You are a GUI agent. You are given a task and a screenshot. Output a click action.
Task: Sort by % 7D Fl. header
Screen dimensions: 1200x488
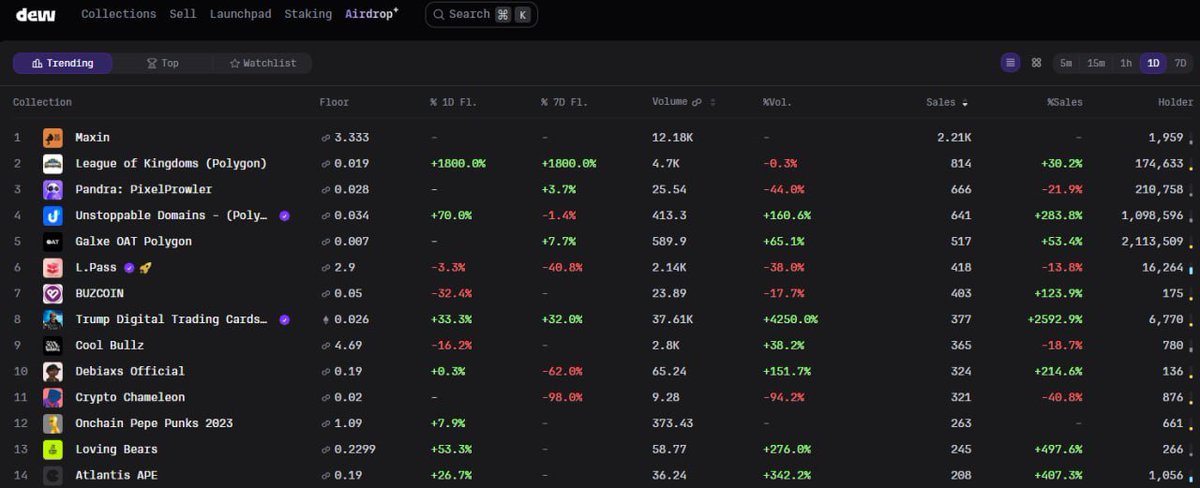[x=564, y=102]
